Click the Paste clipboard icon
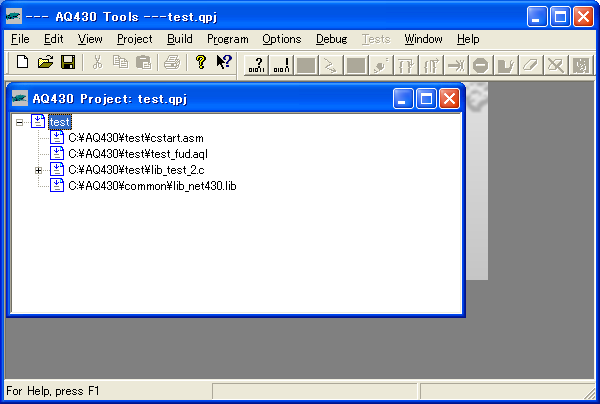Viewport: 600px width, 404px height. pos(143,62)
